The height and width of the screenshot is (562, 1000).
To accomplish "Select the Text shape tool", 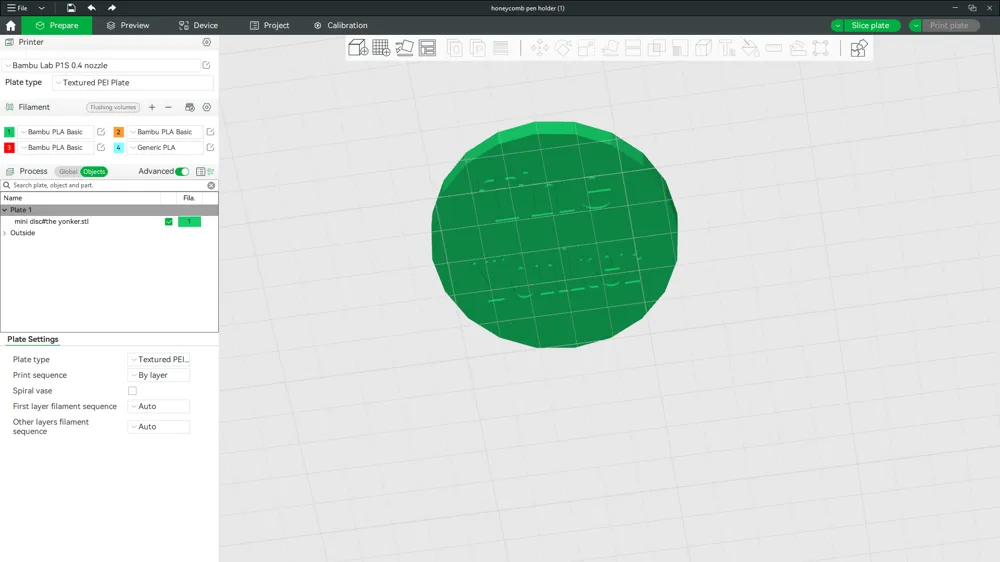I will [x=727, y=48].
